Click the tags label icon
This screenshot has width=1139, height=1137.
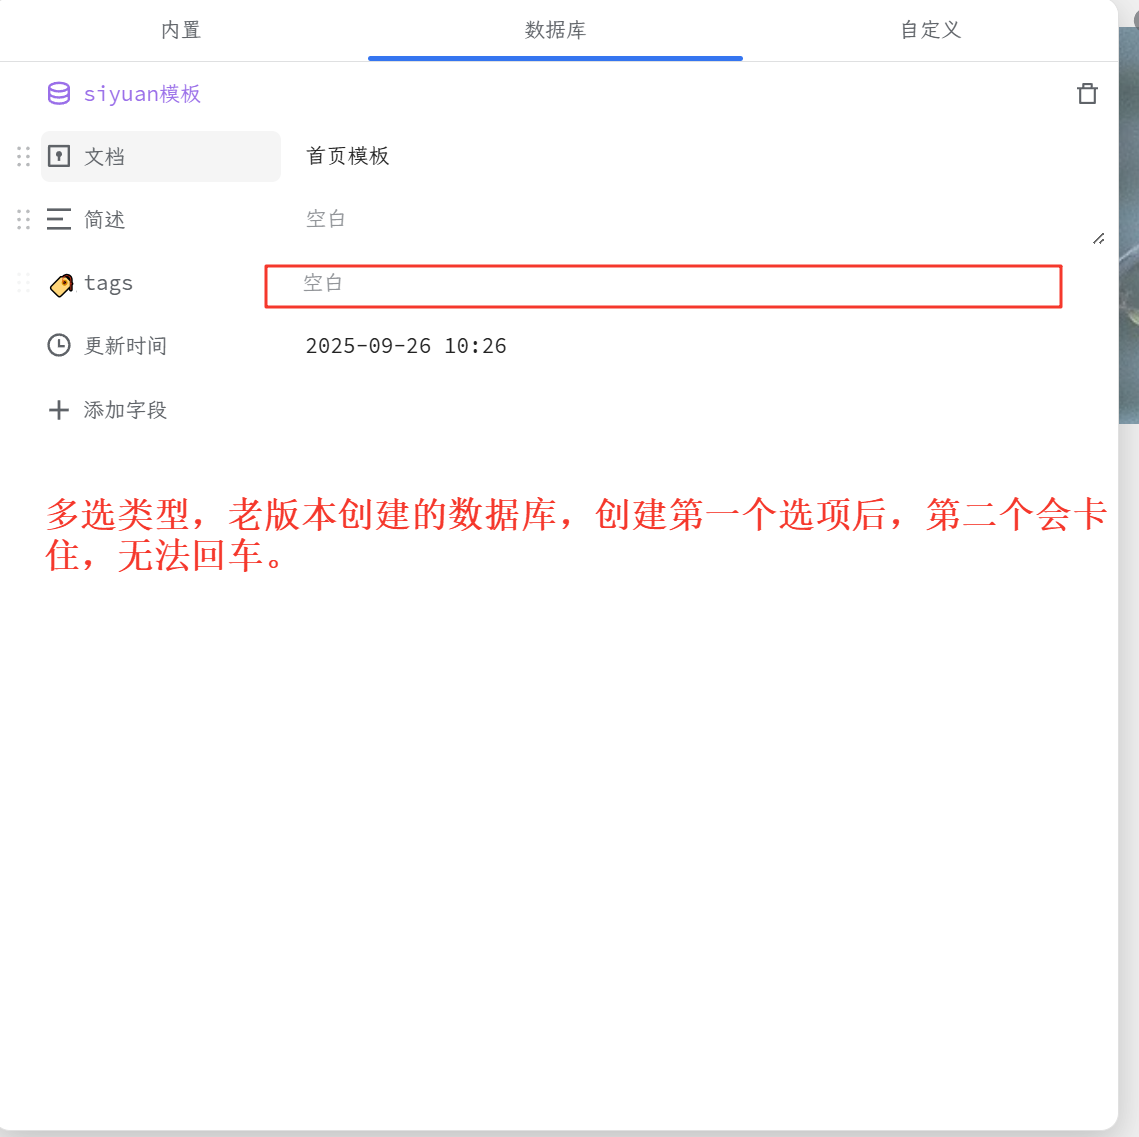[61, 285]
